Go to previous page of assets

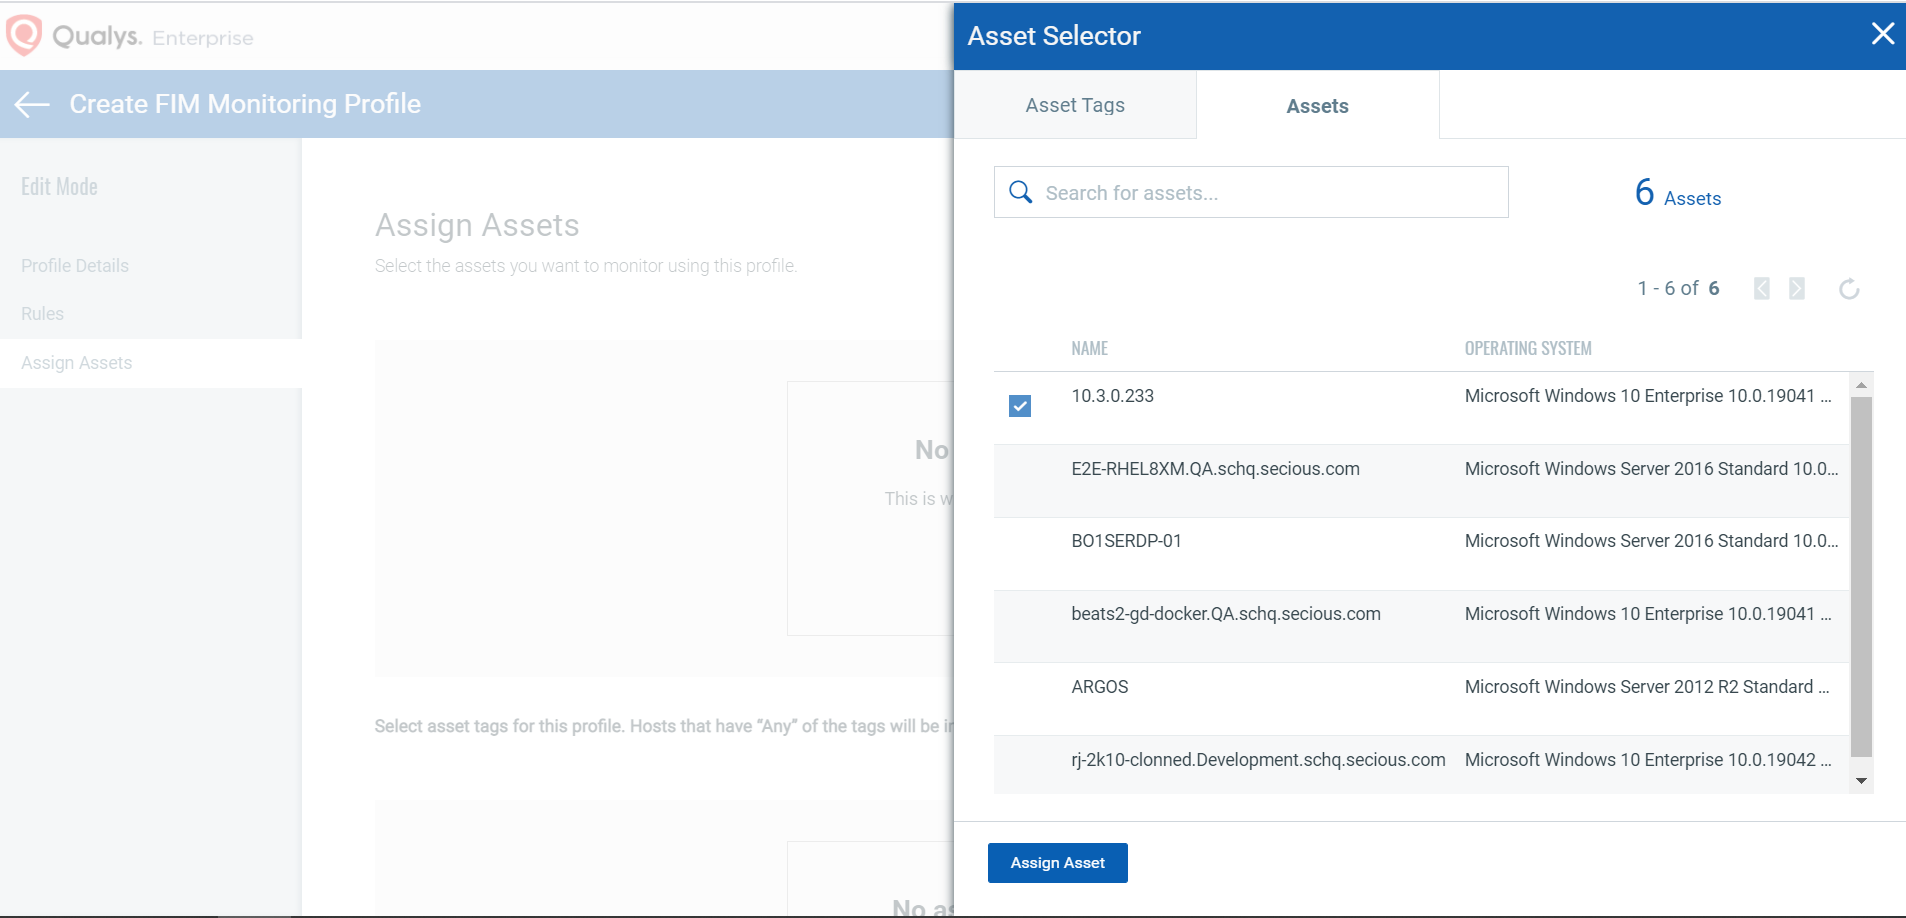(x=1762, y=289)
